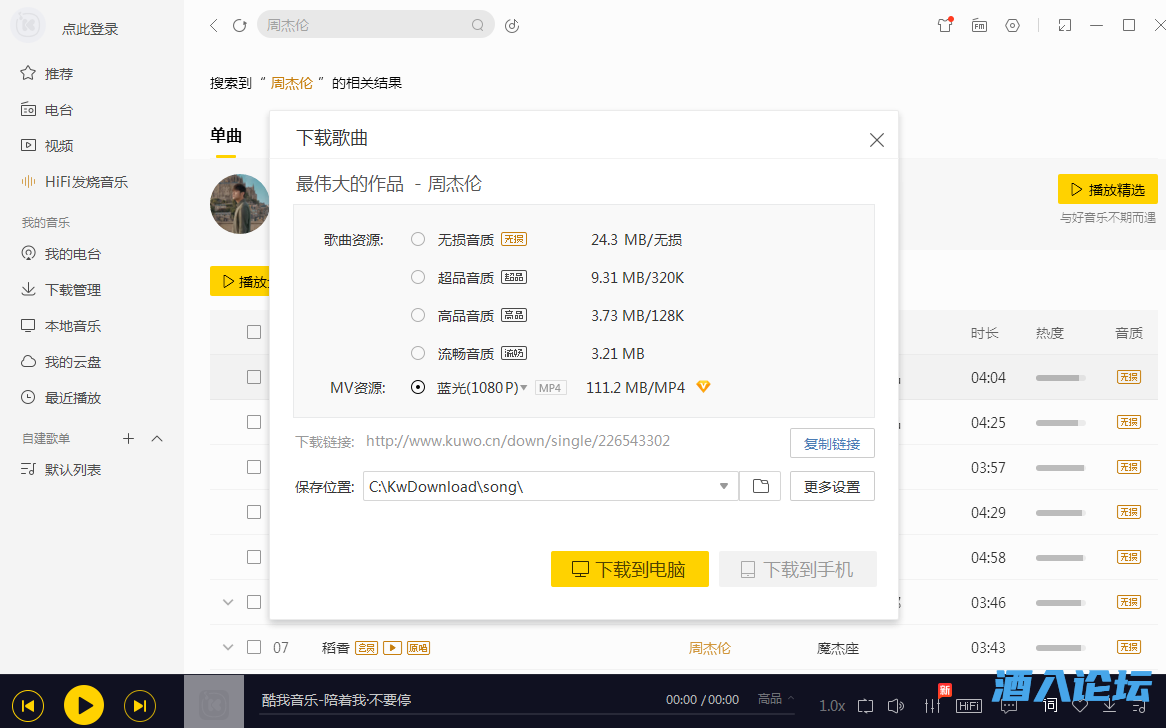Image resolution: width=1166 pixels, height=728 pixels.
Task: Select 无损音质 lossless quality option
Action: click(418, 239)
